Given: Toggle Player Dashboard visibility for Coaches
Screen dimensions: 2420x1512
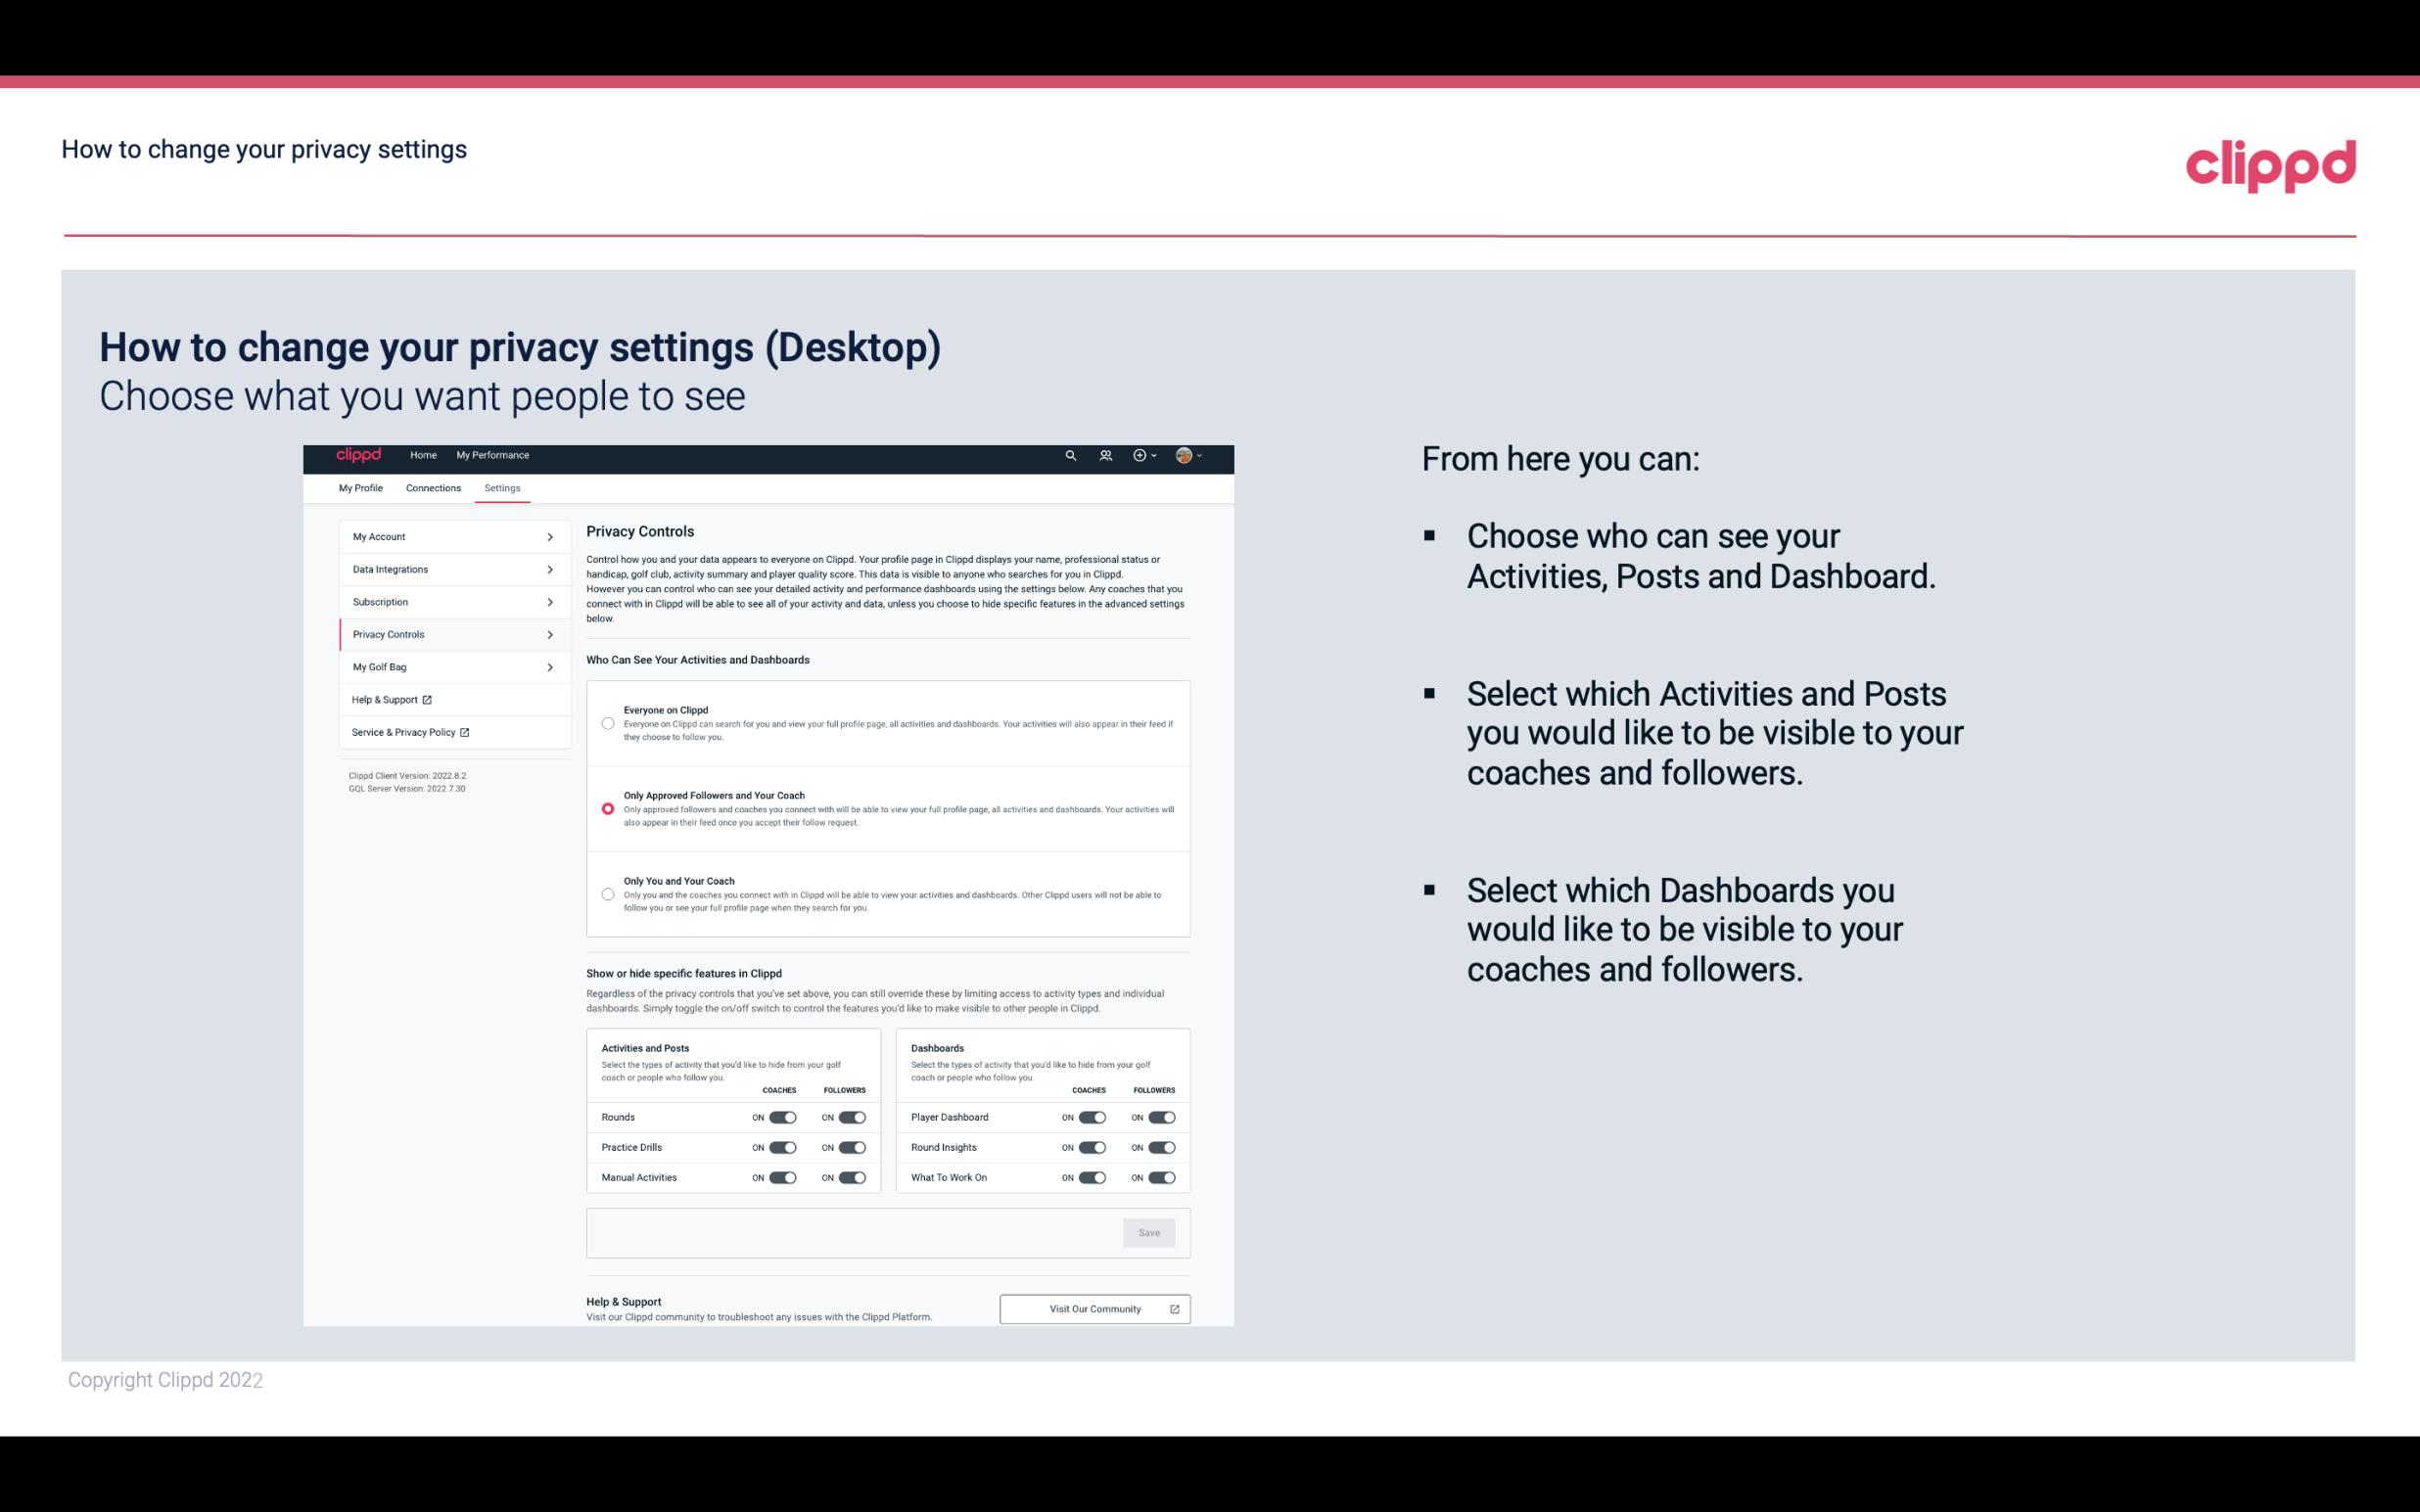Looking at the screenshot, I should 1089,1117.
